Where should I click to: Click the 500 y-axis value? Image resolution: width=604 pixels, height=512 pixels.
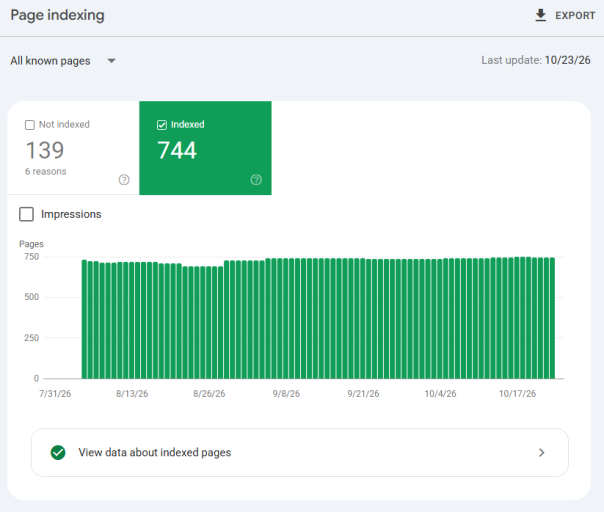click(x=32, y=297)
